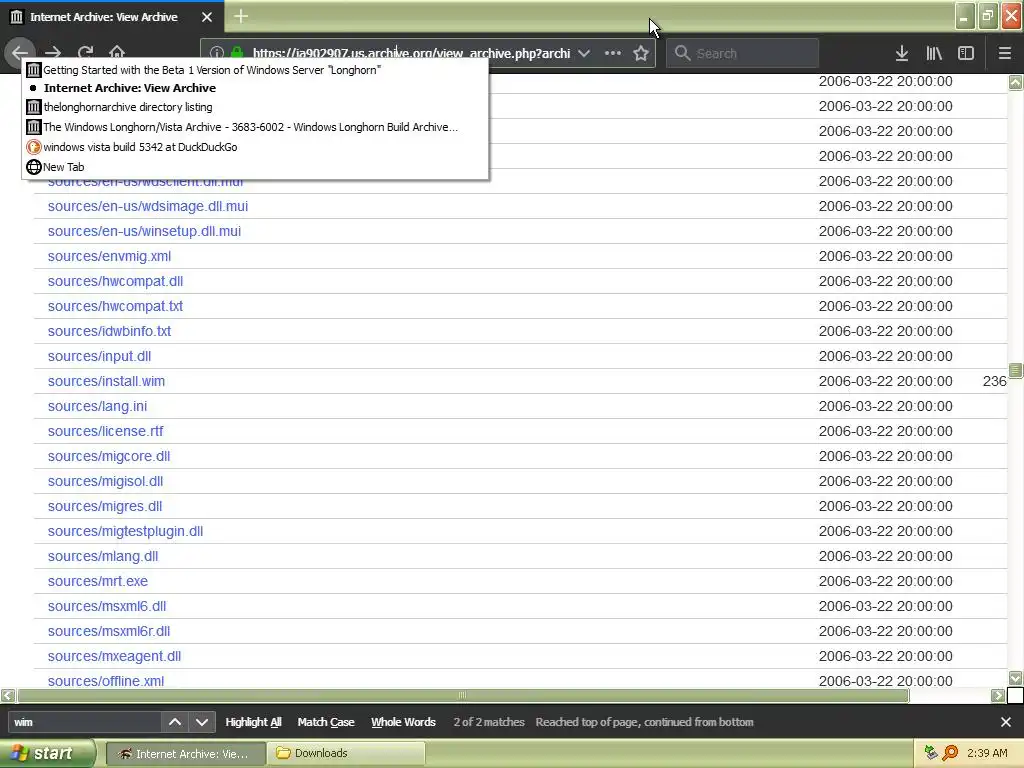
Task: Toggle Whole Words in find bar
Action: point(403,722)
